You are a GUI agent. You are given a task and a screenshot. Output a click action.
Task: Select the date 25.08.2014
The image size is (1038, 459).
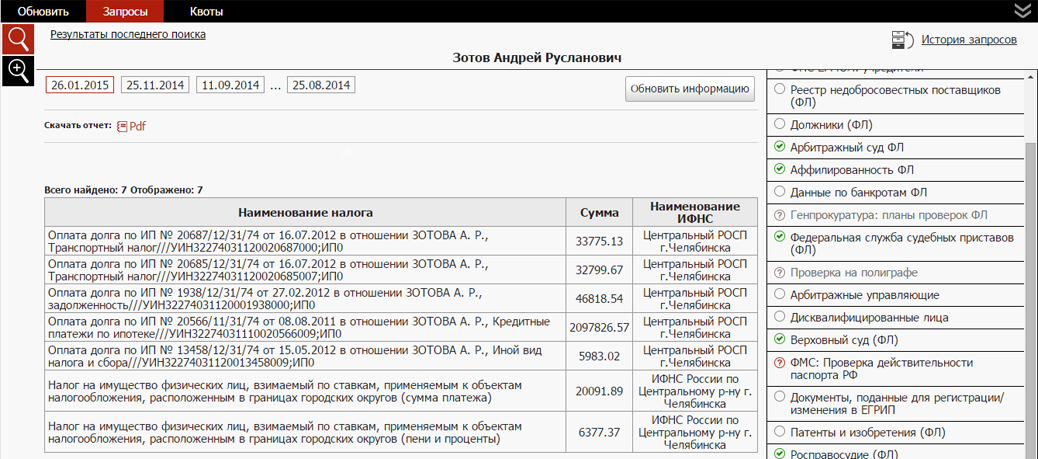pos(321,85)
